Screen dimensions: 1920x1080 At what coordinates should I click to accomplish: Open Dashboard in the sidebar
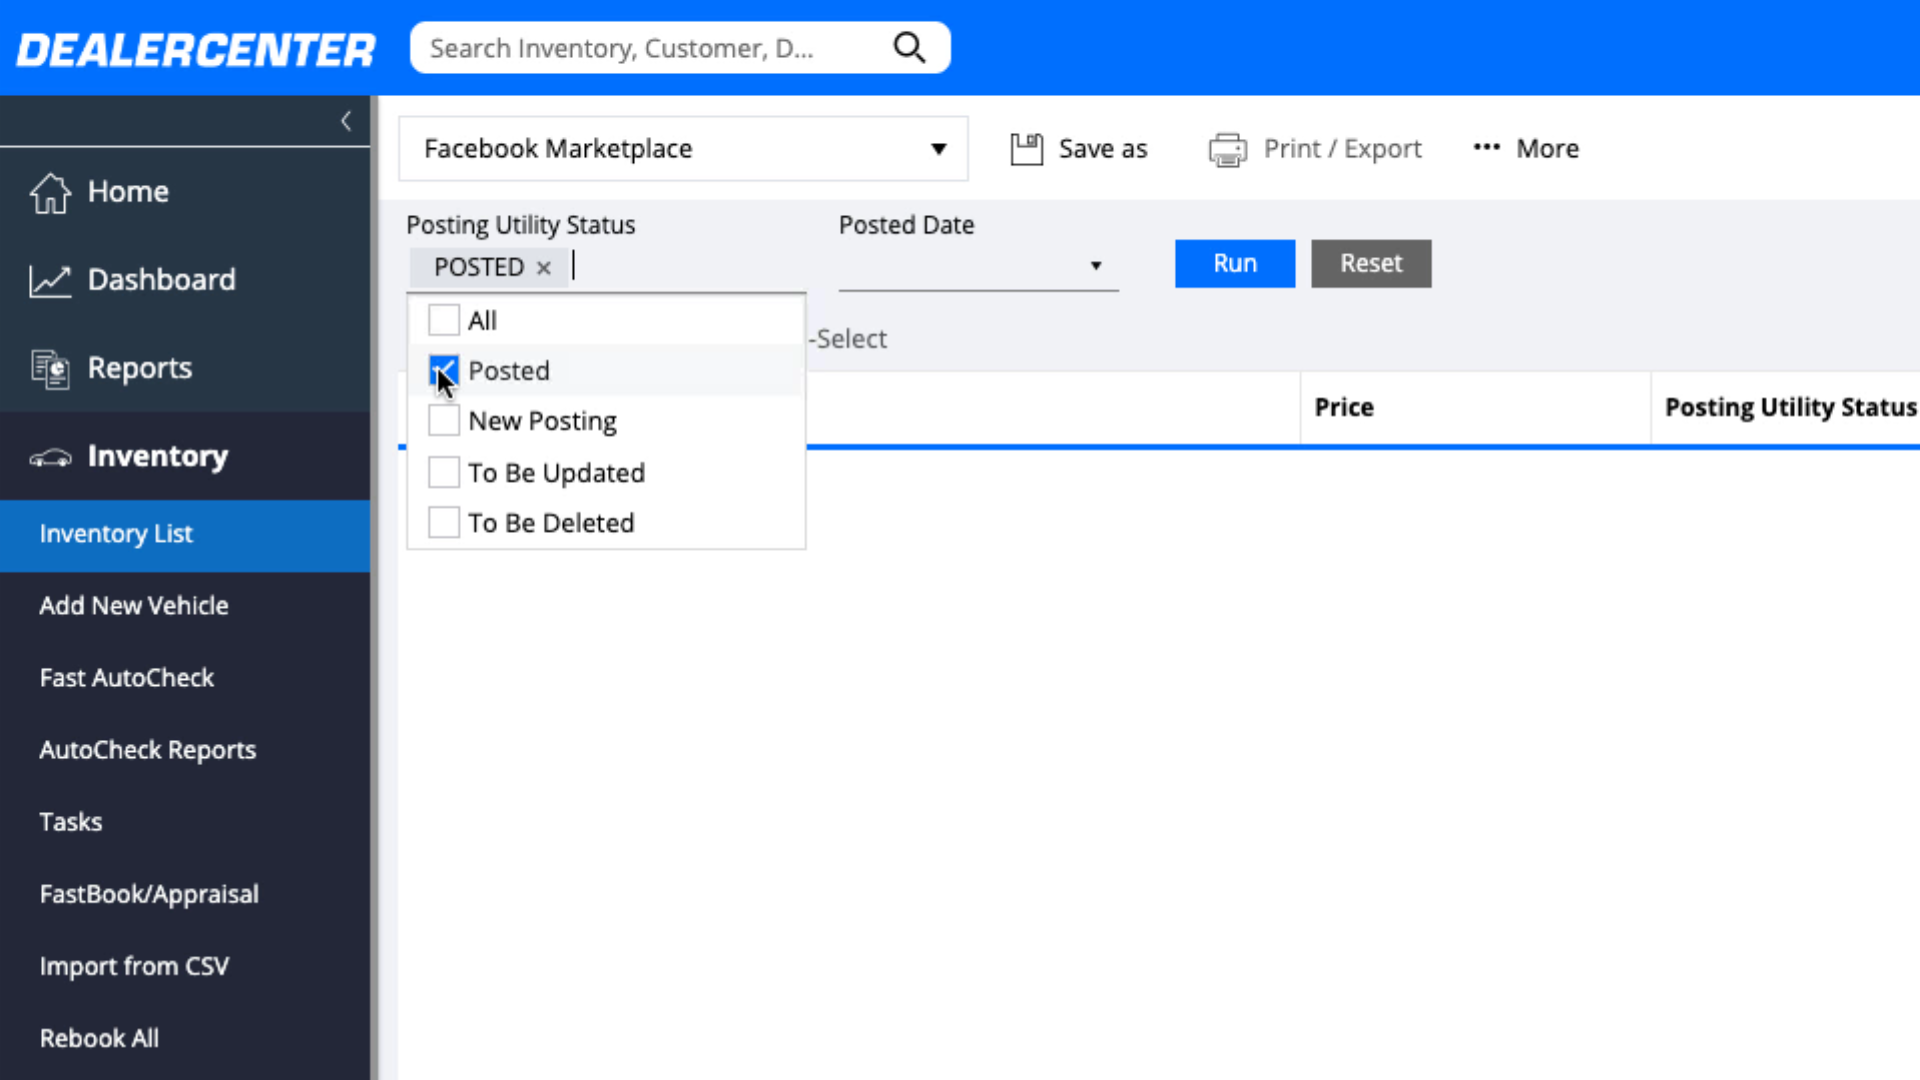pos(185,280)
